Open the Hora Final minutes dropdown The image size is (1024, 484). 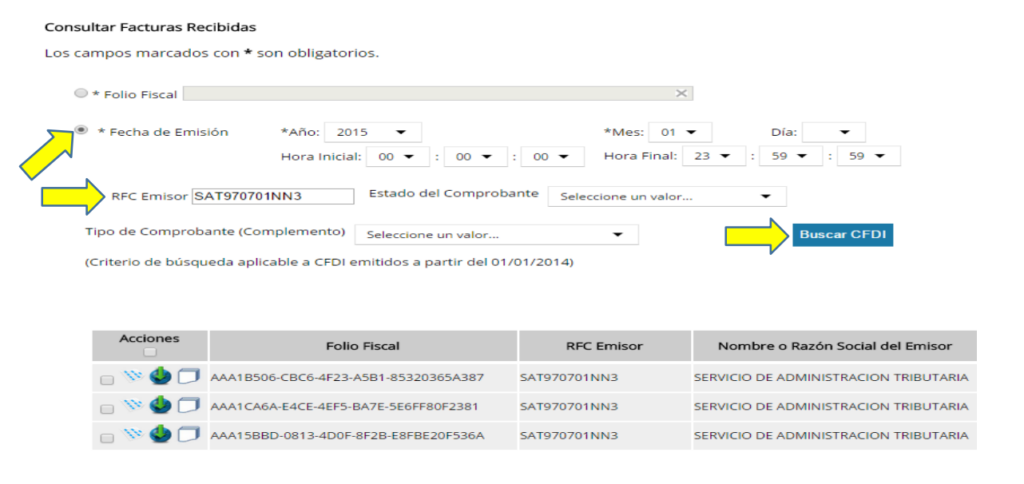click(x=791, y=156)
